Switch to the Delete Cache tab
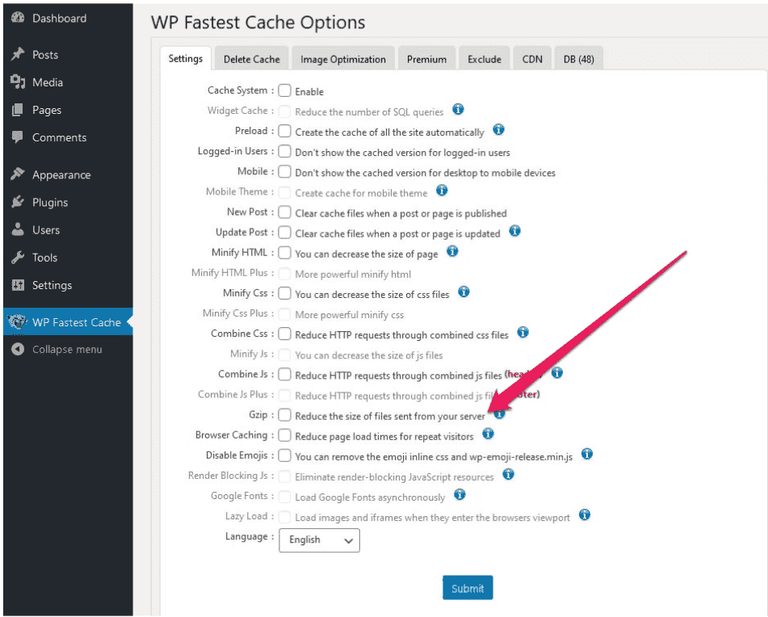This screenshot has width=768, height=617. [251, 59]
